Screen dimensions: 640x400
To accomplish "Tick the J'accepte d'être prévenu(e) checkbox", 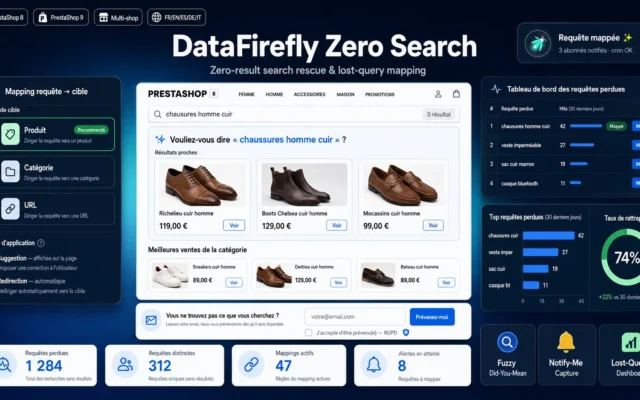I will (309, 333).
